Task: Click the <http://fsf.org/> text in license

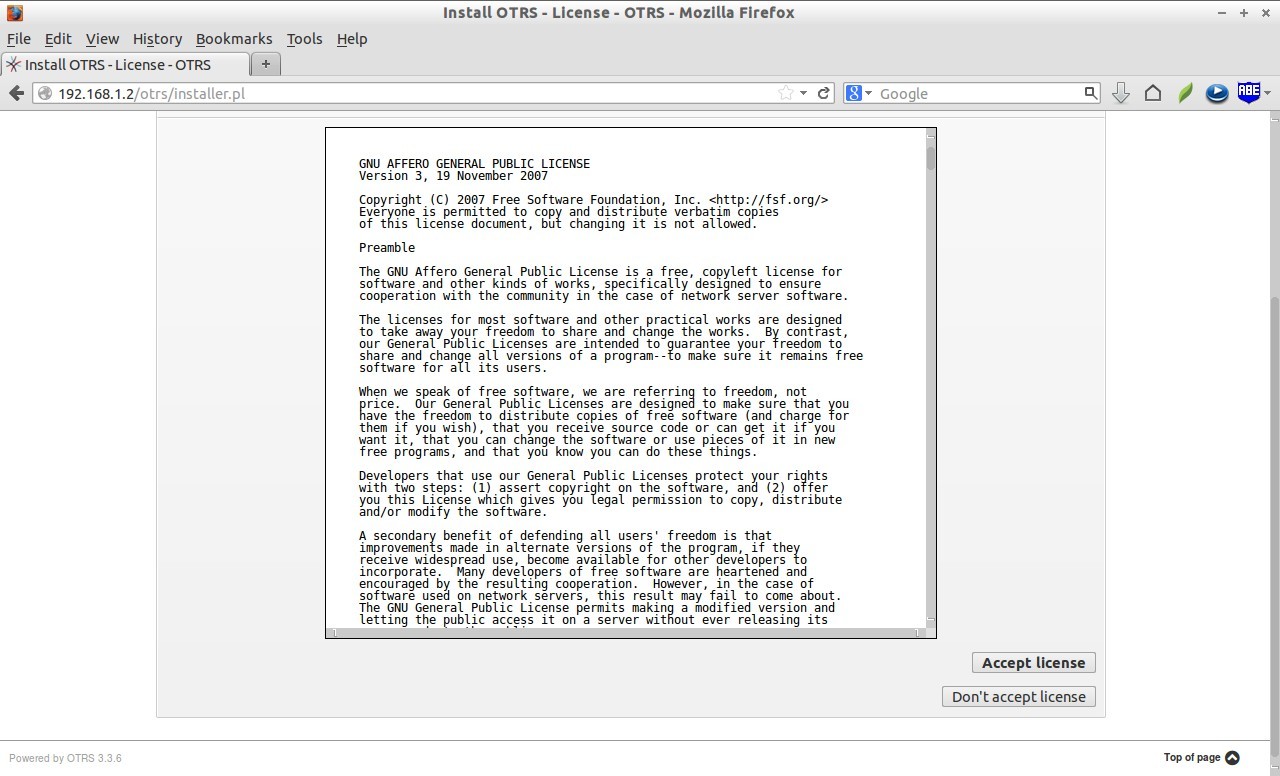Action: coord(769,200)
